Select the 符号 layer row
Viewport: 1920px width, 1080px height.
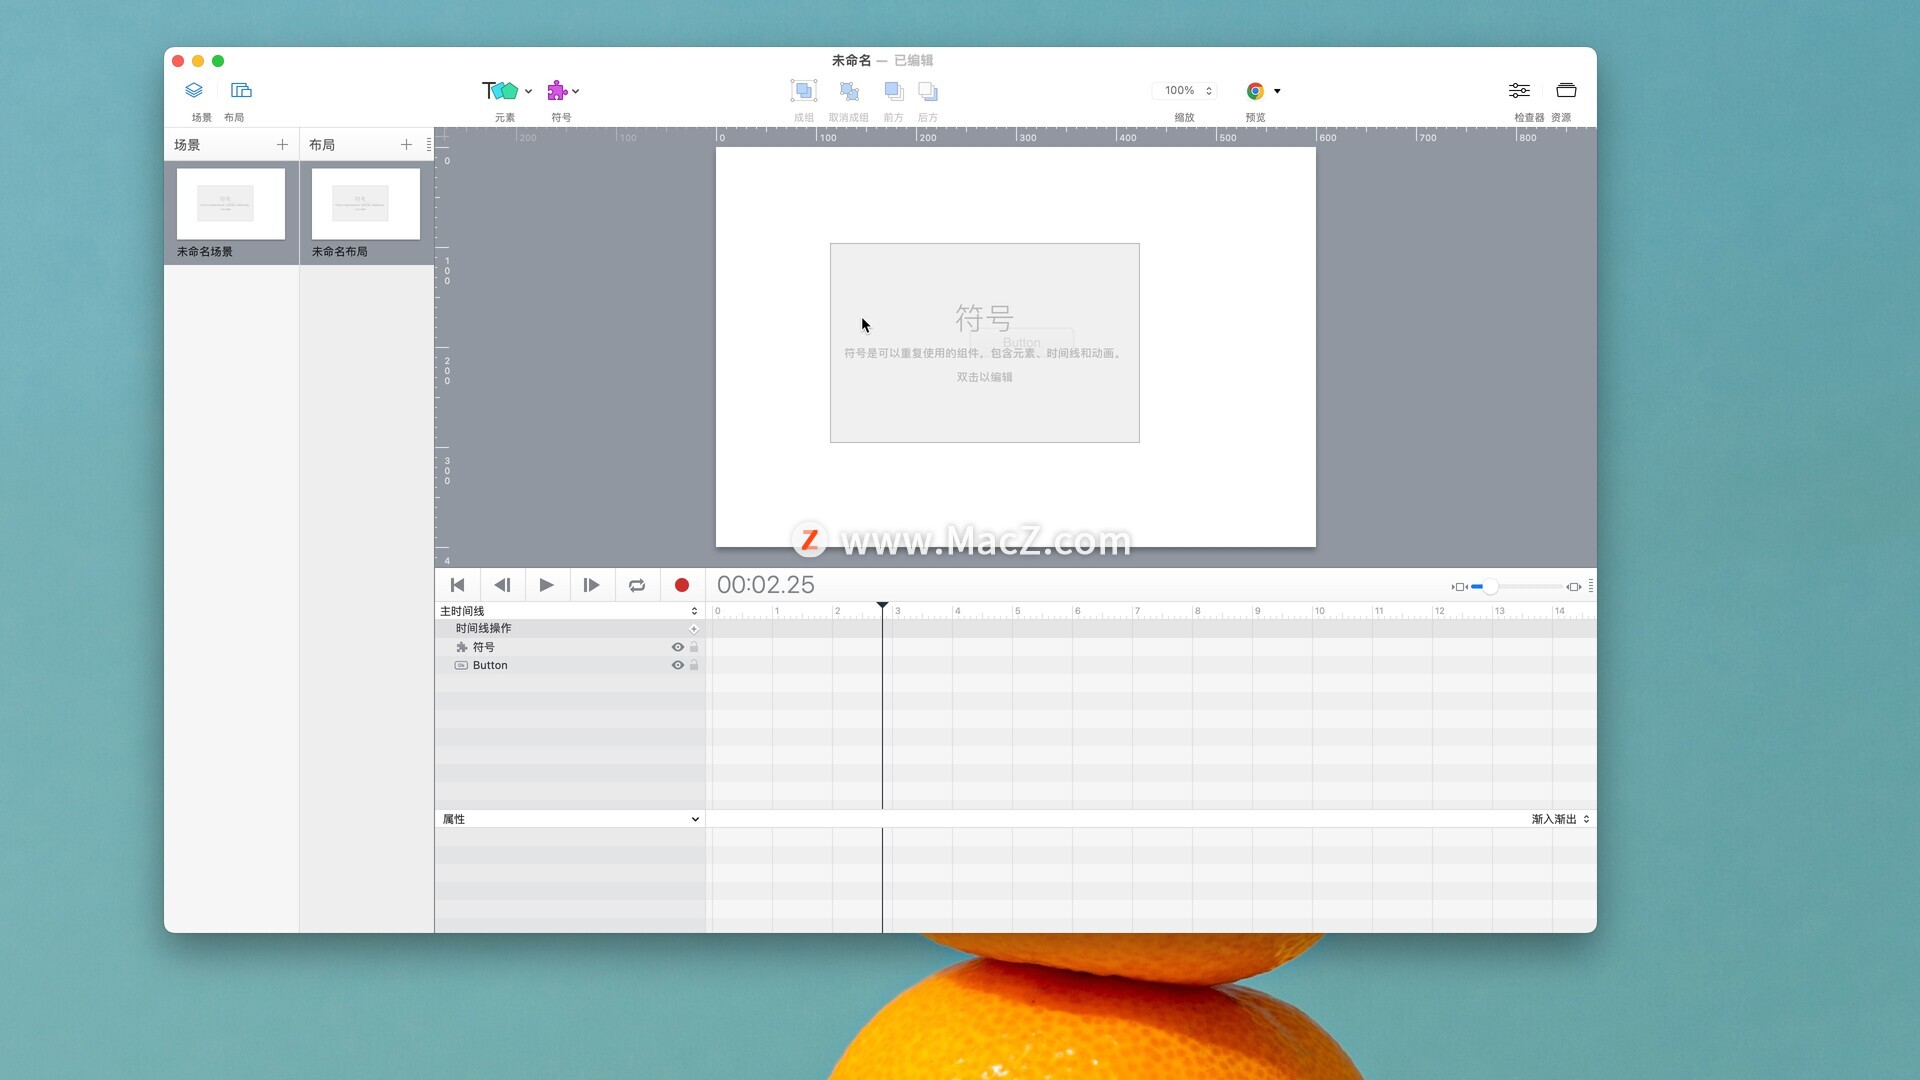tap(570, 647)
